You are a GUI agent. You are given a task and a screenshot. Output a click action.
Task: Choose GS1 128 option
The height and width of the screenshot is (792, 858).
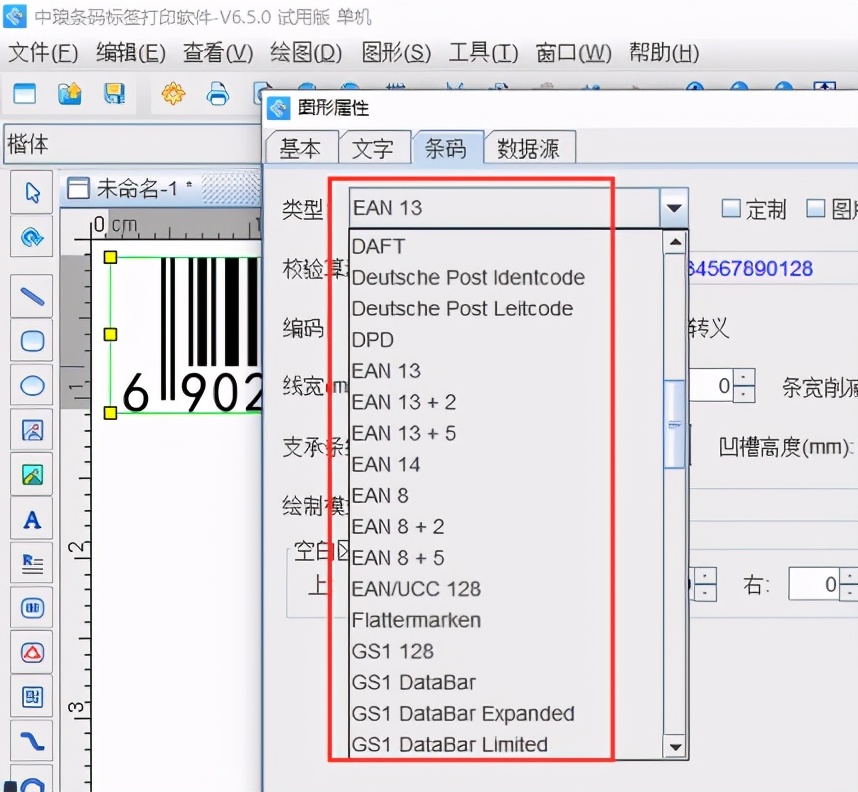click(x=506, y=652)
